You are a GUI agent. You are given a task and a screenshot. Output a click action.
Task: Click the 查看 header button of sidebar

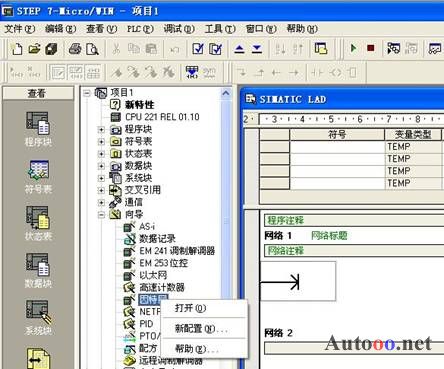pyautogui.click(x=38, y=93)
